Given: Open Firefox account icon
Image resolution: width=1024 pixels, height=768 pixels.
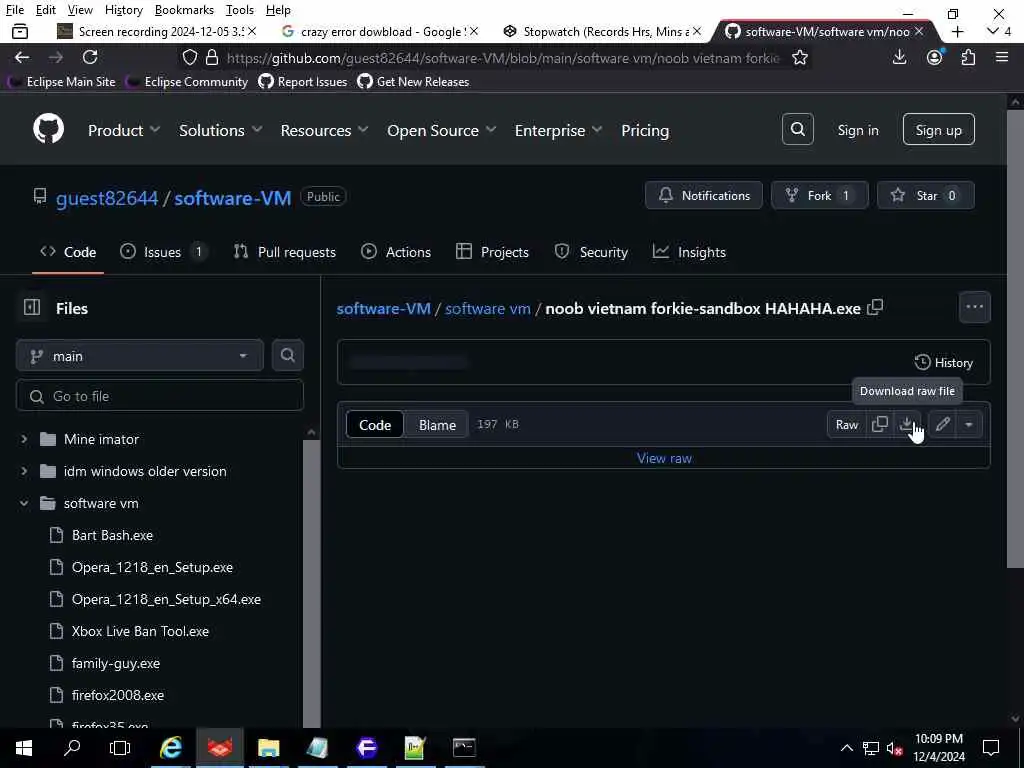Looking at the screenshot, I should 935,57.
